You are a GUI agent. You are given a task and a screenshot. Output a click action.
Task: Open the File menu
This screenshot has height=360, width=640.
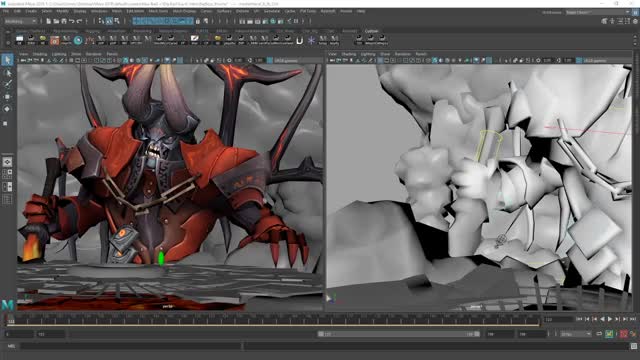[x=6, y=11]
